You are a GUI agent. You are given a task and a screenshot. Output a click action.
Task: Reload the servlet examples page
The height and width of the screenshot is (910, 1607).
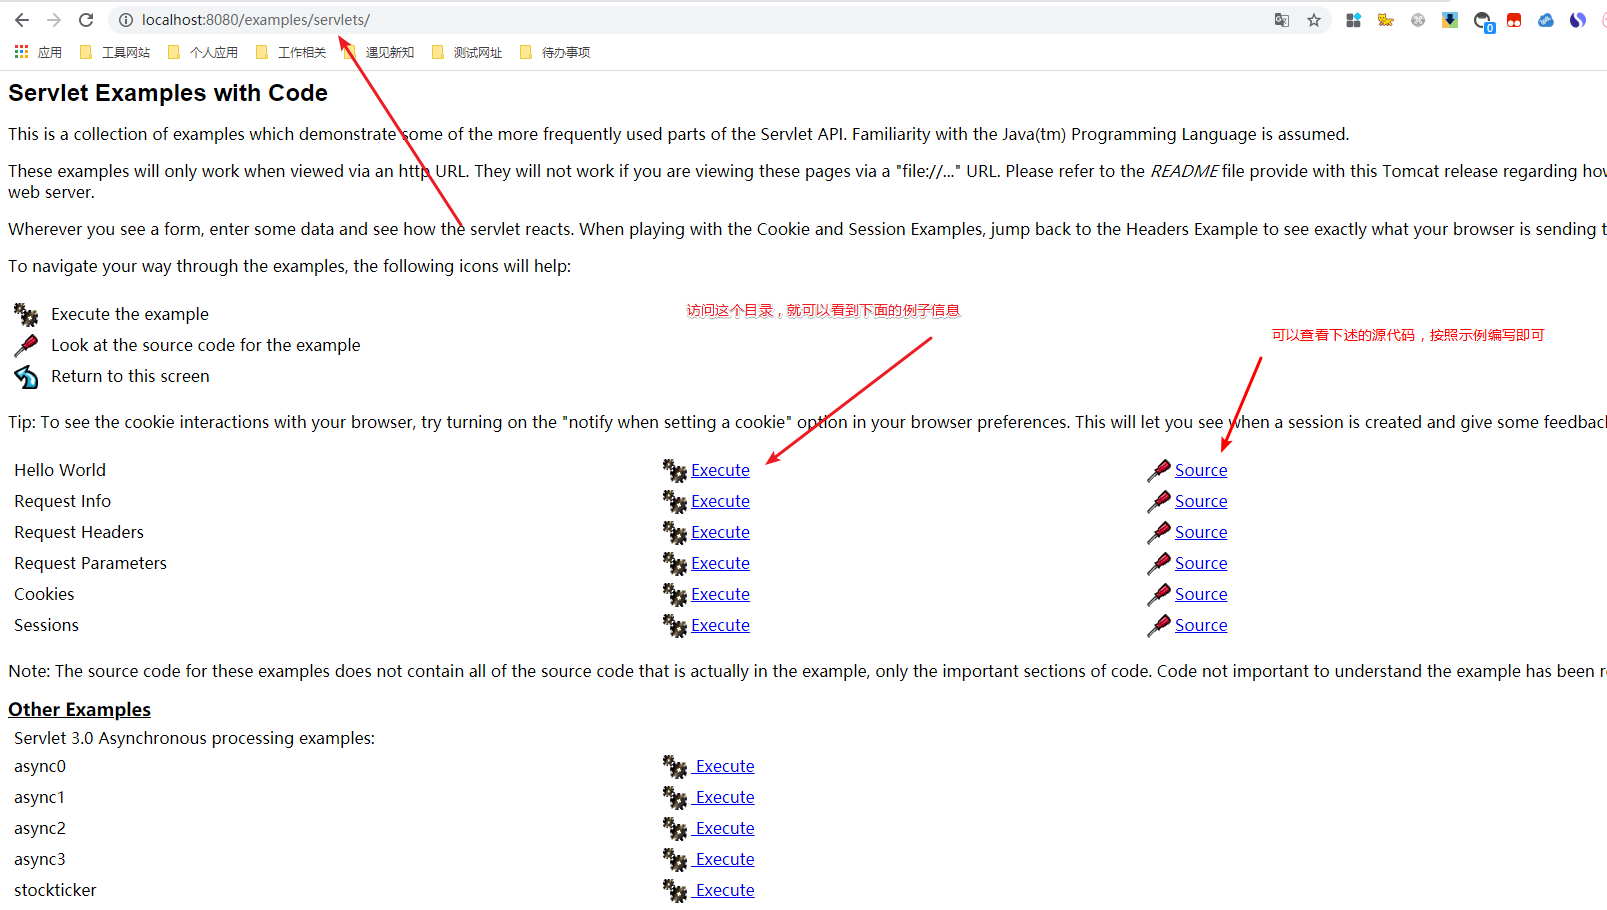(x=86, y=20)
